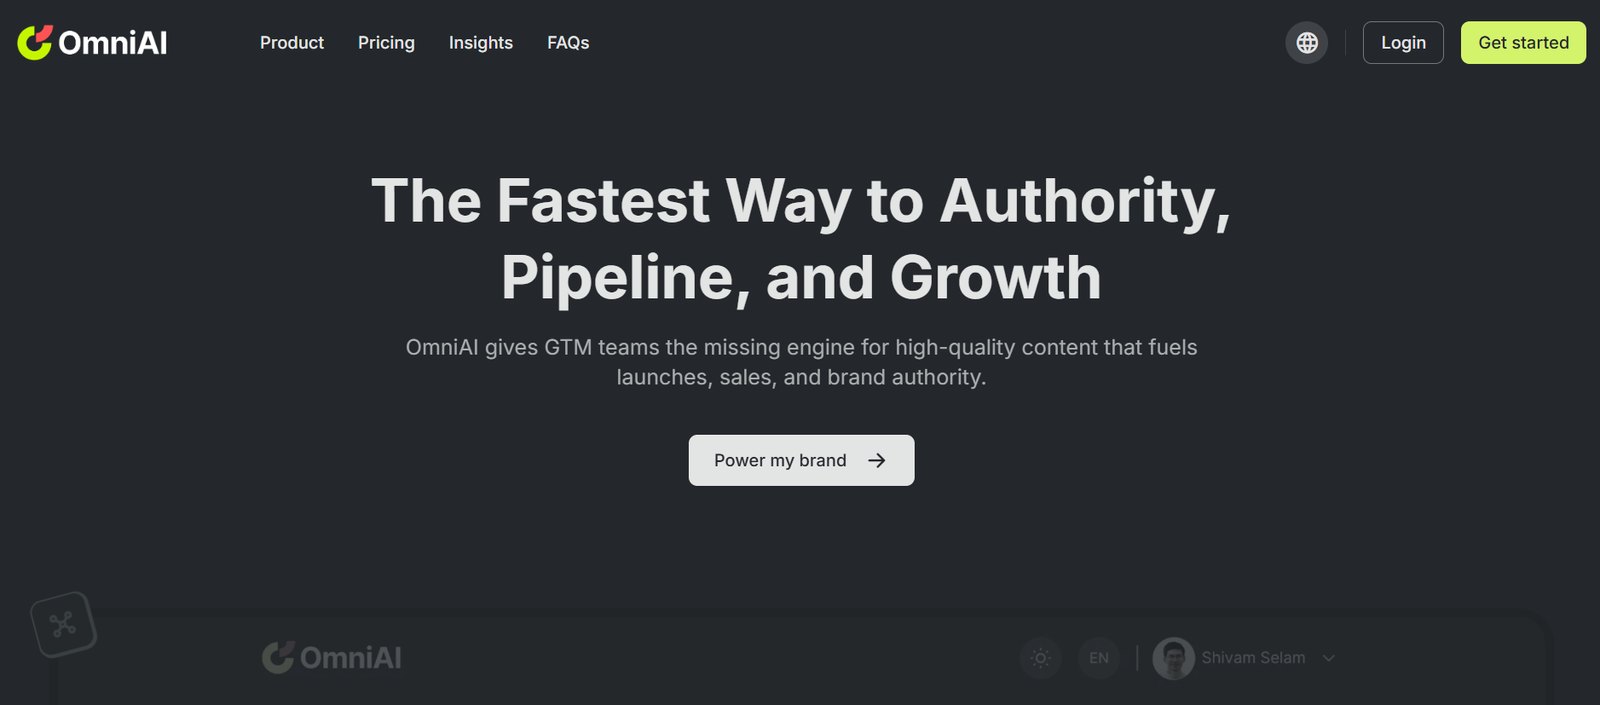Viewport: 1600px width, 705px height.
Task: Open the Product menu item
Action: coord(292,43)
